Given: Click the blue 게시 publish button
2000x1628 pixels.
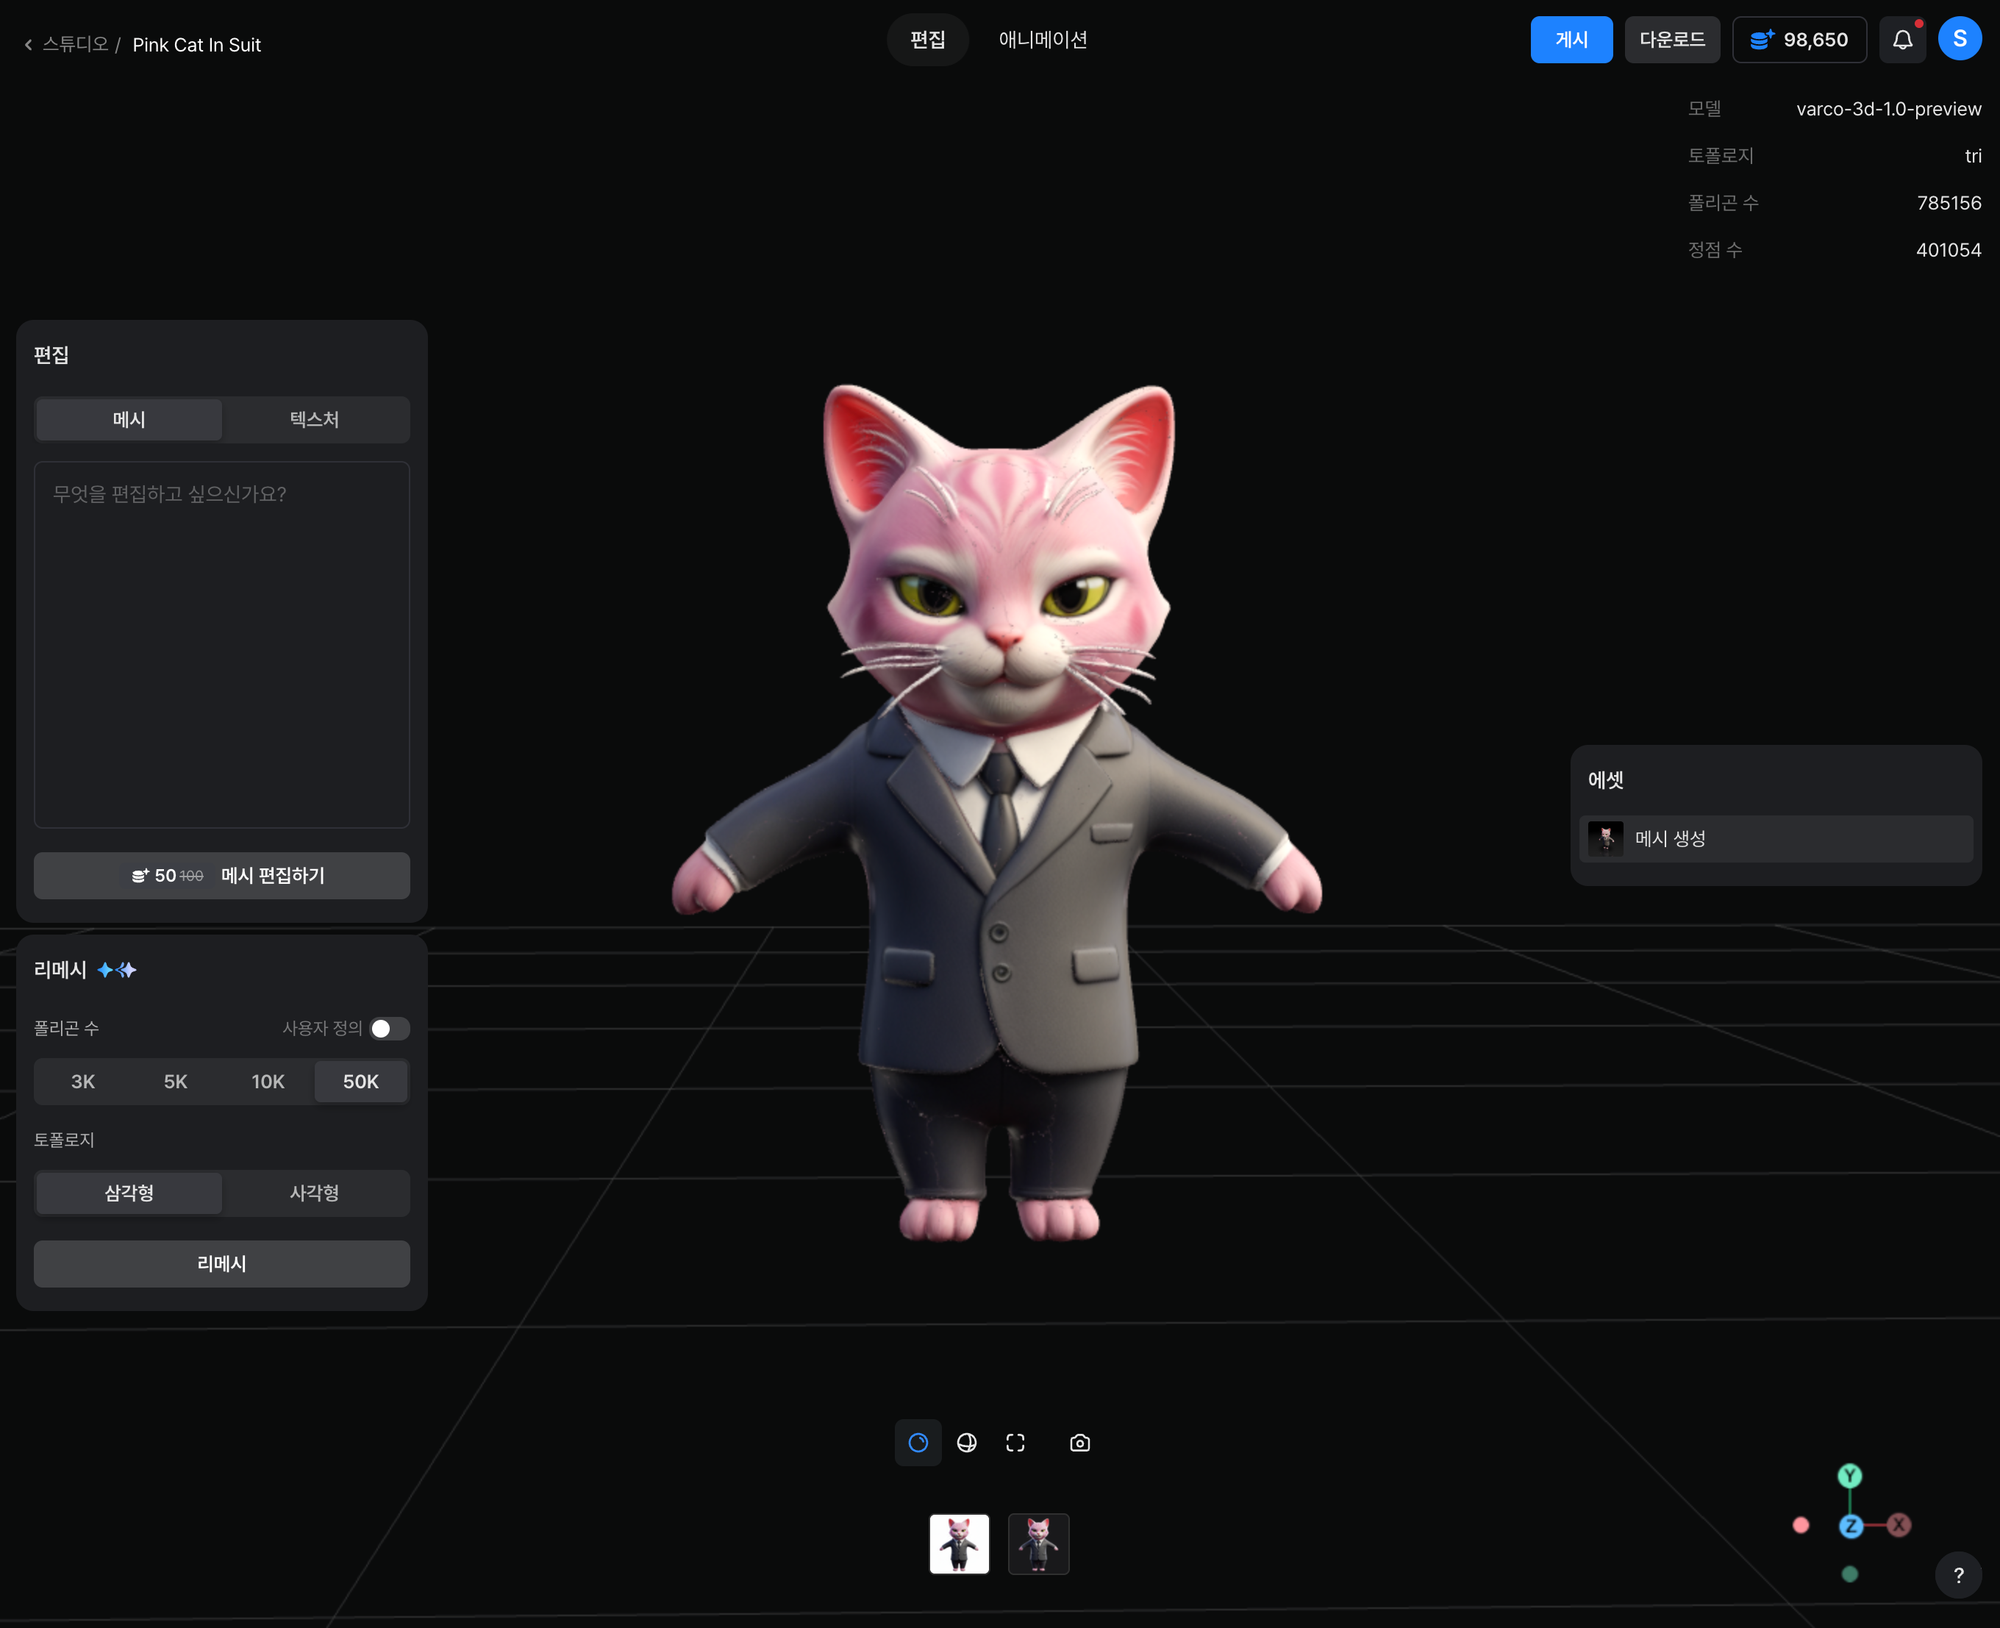Looking at the screenshot, I should (1571, 40).
